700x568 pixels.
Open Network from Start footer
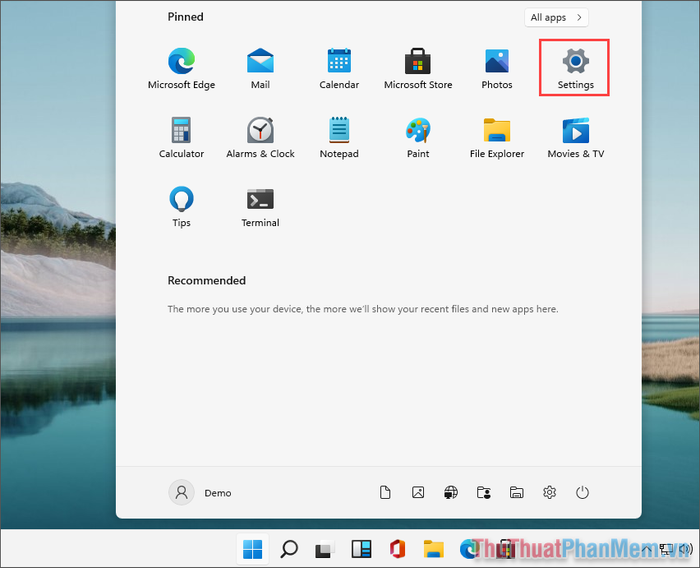point(451,493)
